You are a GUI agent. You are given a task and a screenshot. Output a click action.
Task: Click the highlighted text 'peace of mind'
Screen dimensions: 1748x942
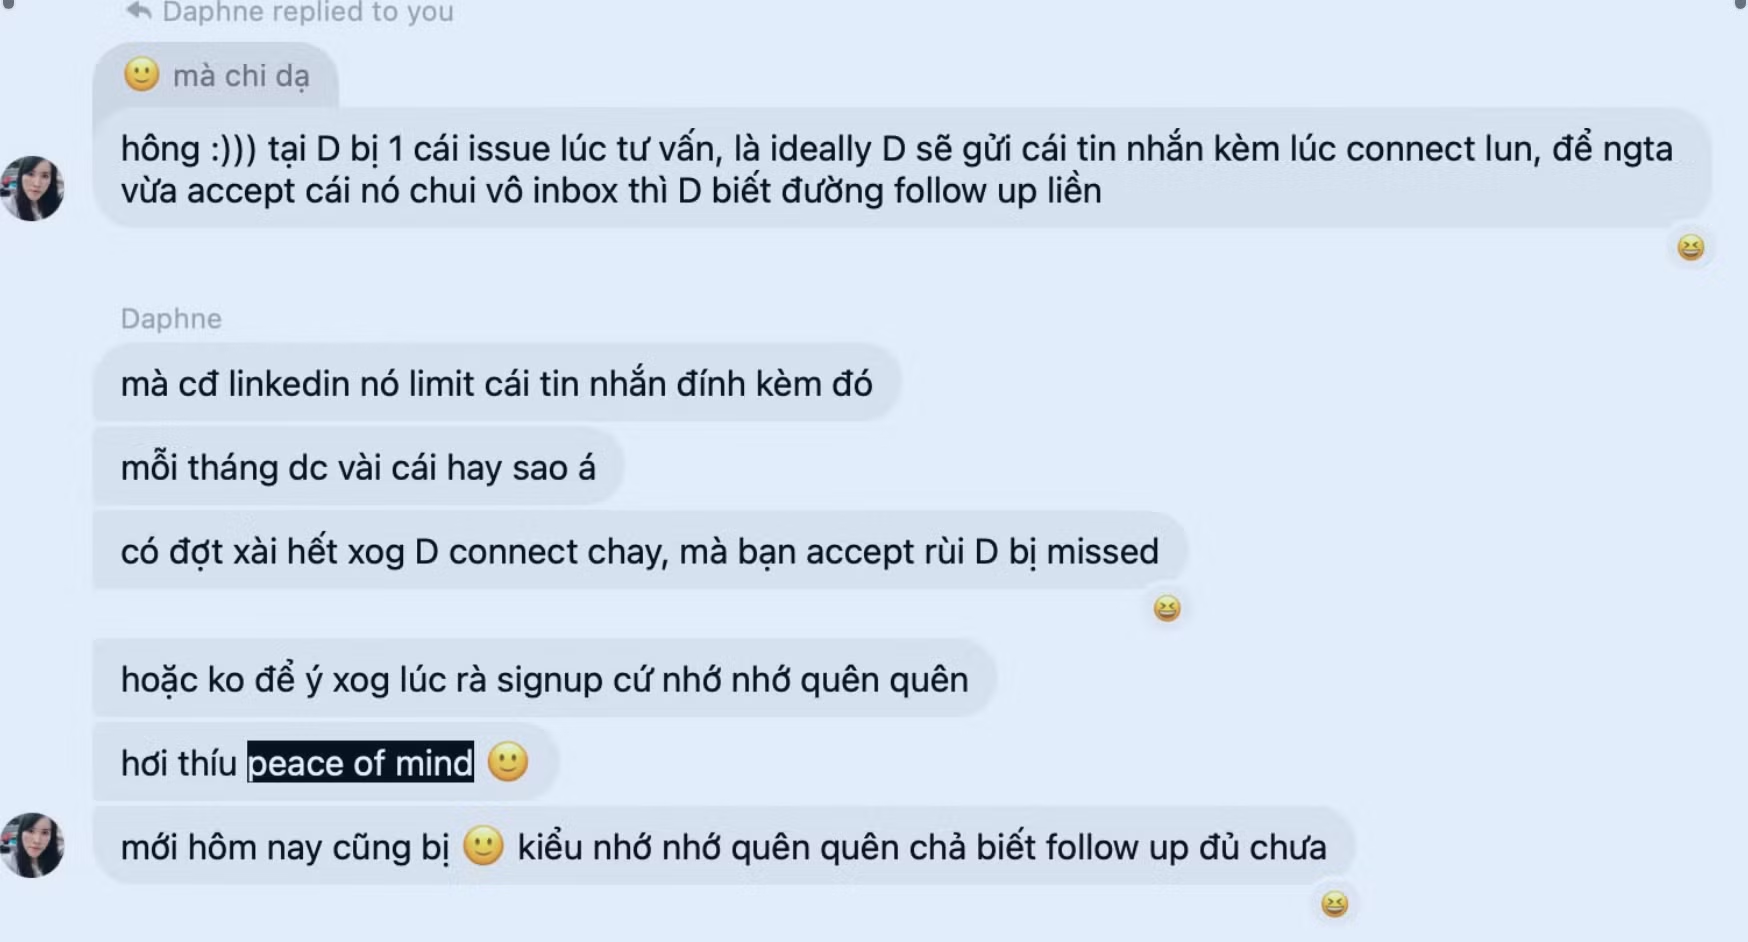[x=360, y=763]
